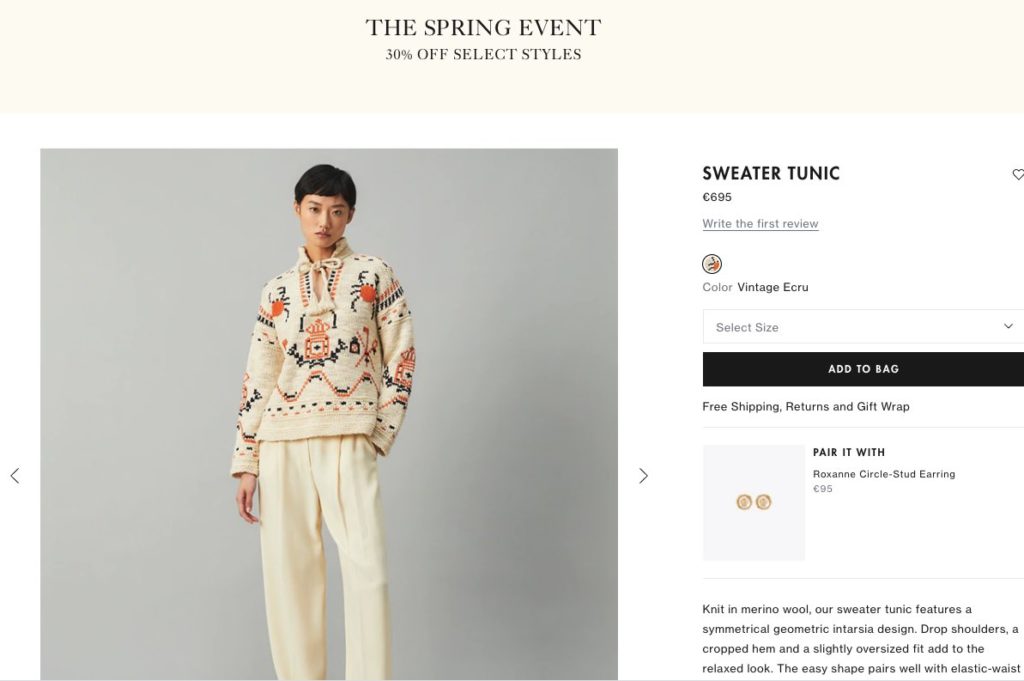Screen dimensions: 1024x681
Task: Open Roanne Circle-Stud Earring thumbnail
Action: click(754, 503)
